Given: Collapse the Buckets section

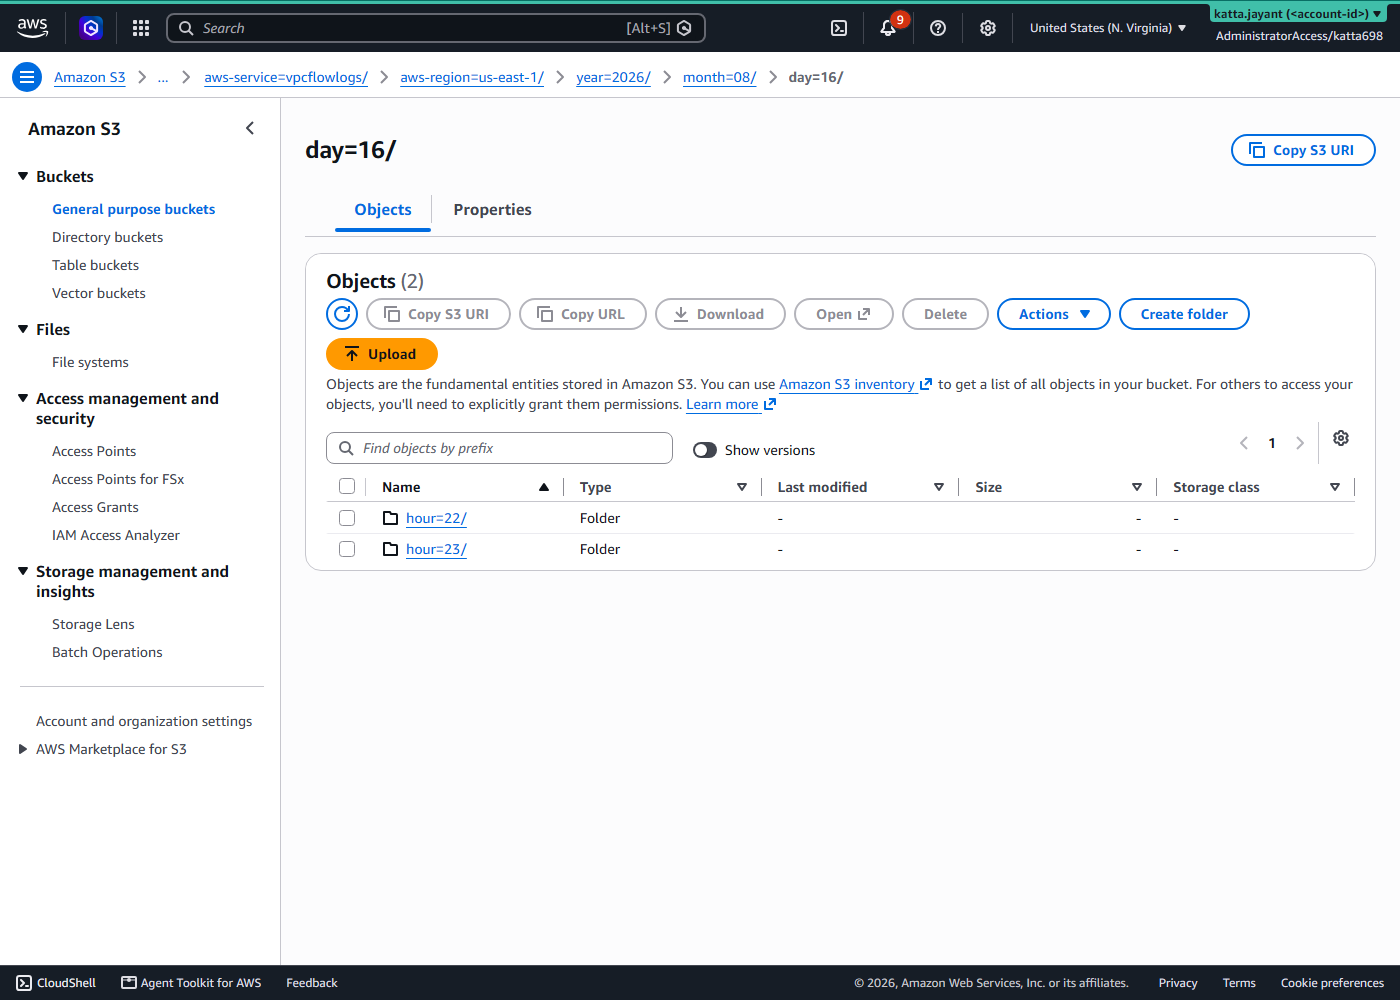Looking at the screenshot, I should click(23, 176).
